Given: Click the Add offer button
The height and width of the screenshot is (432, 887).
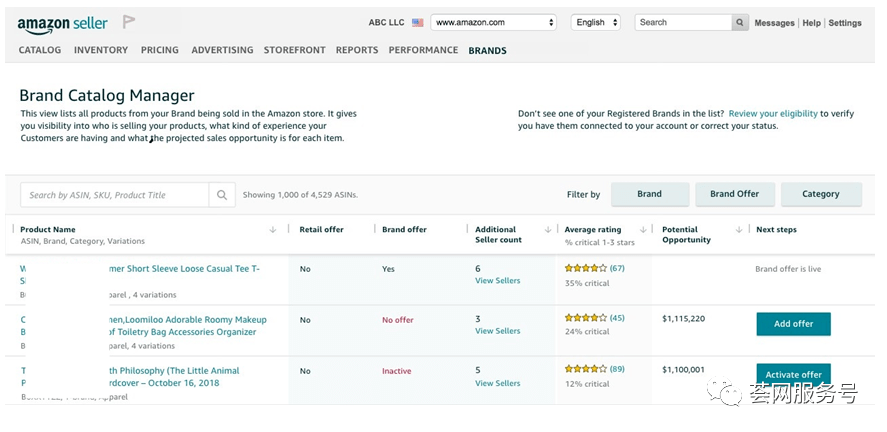Looking at the screenshot, I should (x=794, y=324).
